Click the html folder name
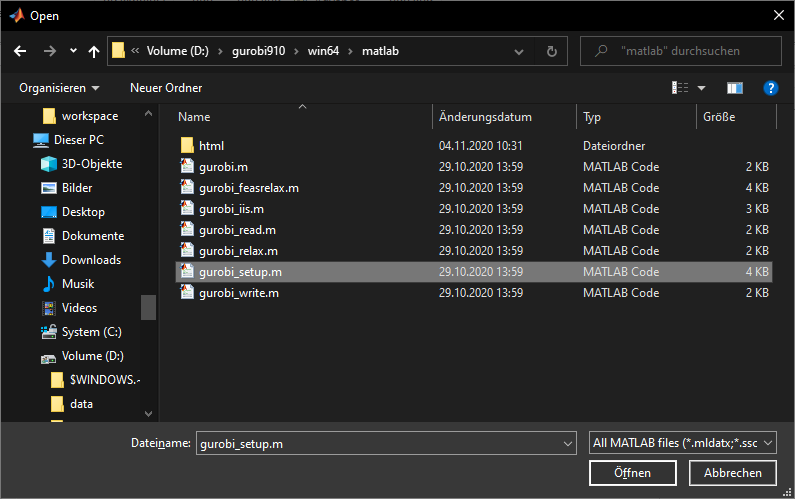Screen dimensions: 795x499 coord(211,146)
